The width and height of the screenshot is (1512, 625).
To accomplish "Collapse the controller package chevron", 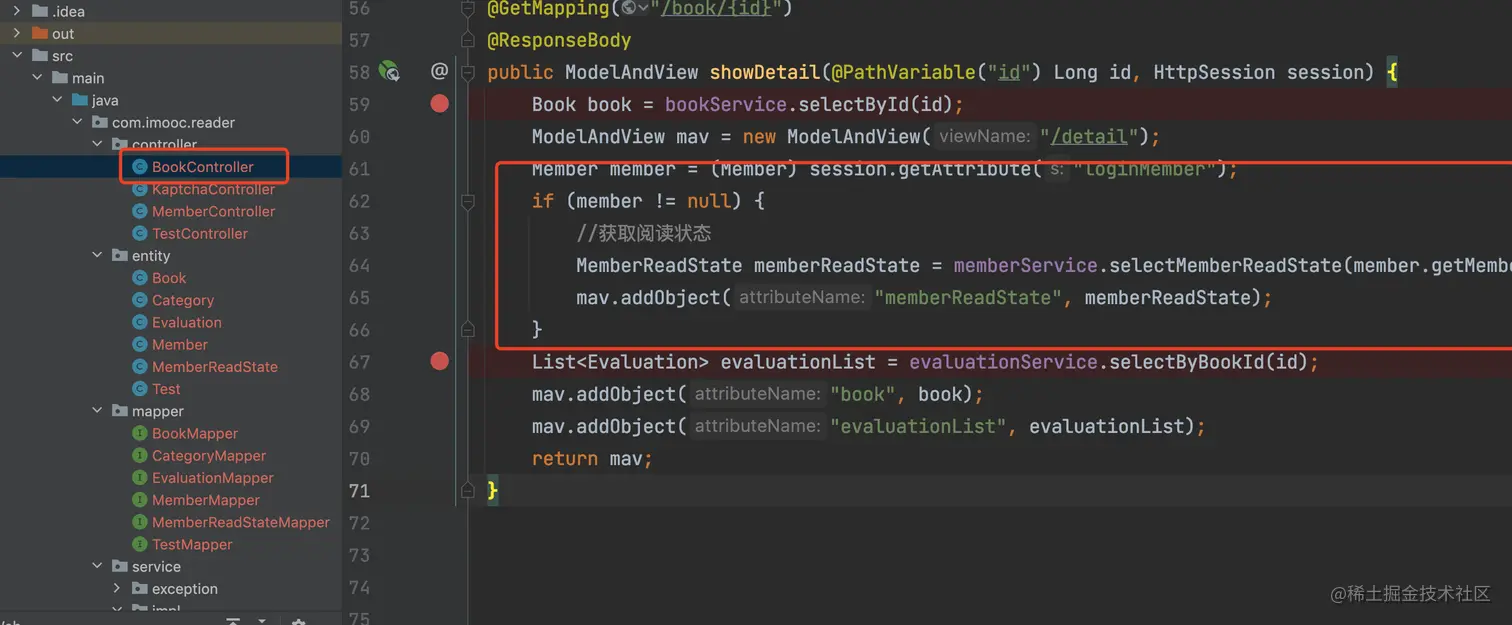I will 97,144.
